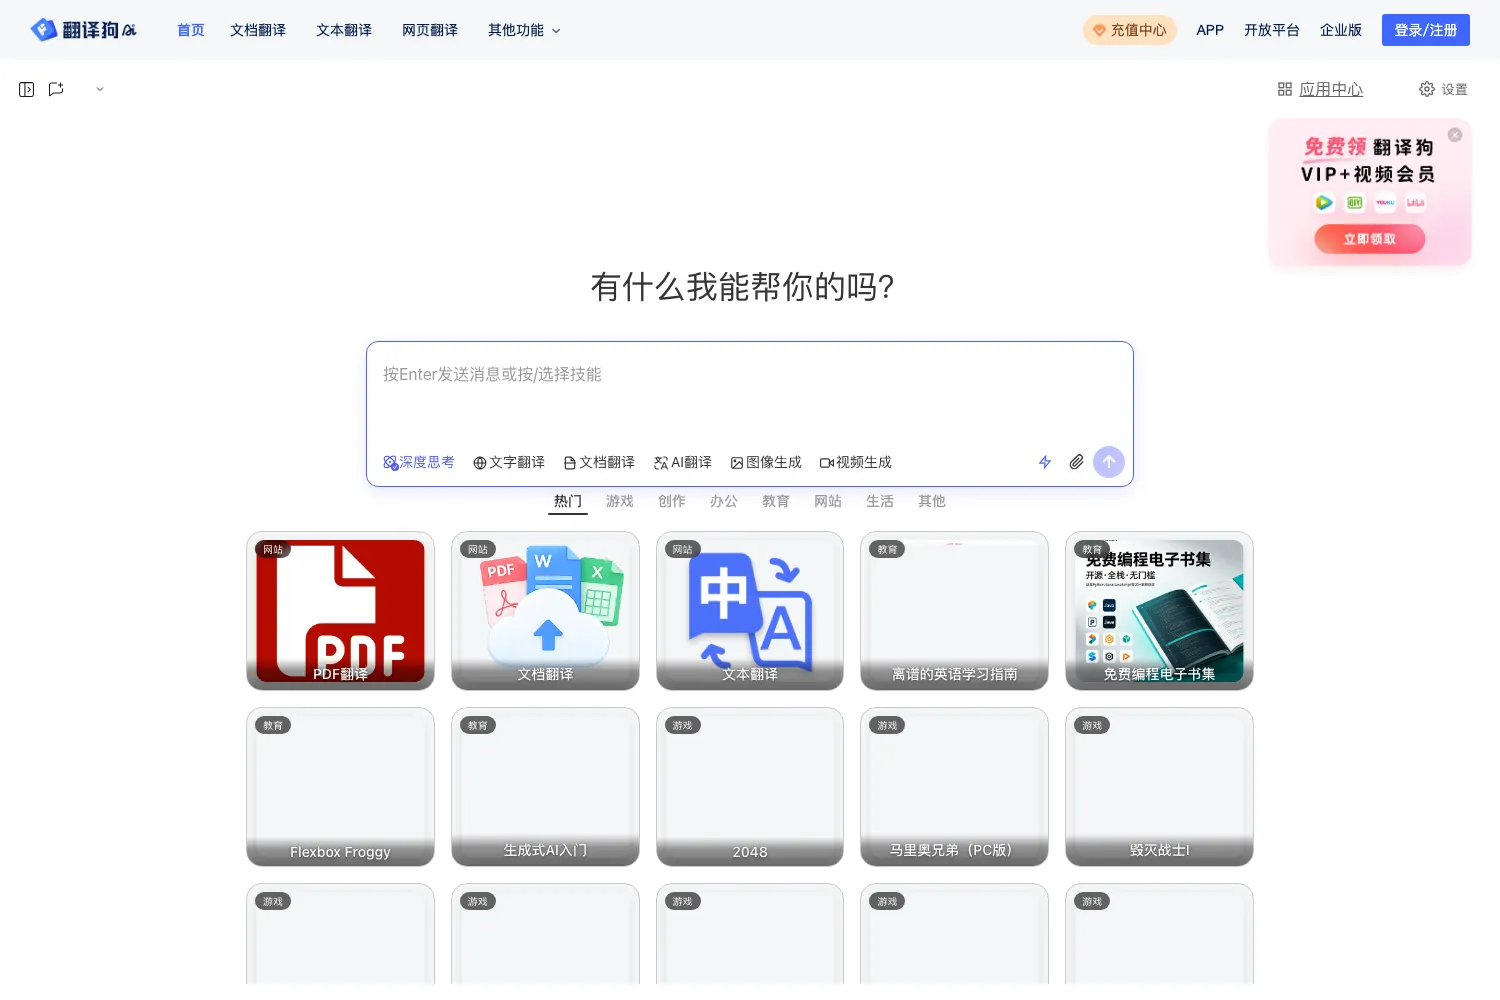
Task: Select 视频生成 skill
Action: point(856,462)
